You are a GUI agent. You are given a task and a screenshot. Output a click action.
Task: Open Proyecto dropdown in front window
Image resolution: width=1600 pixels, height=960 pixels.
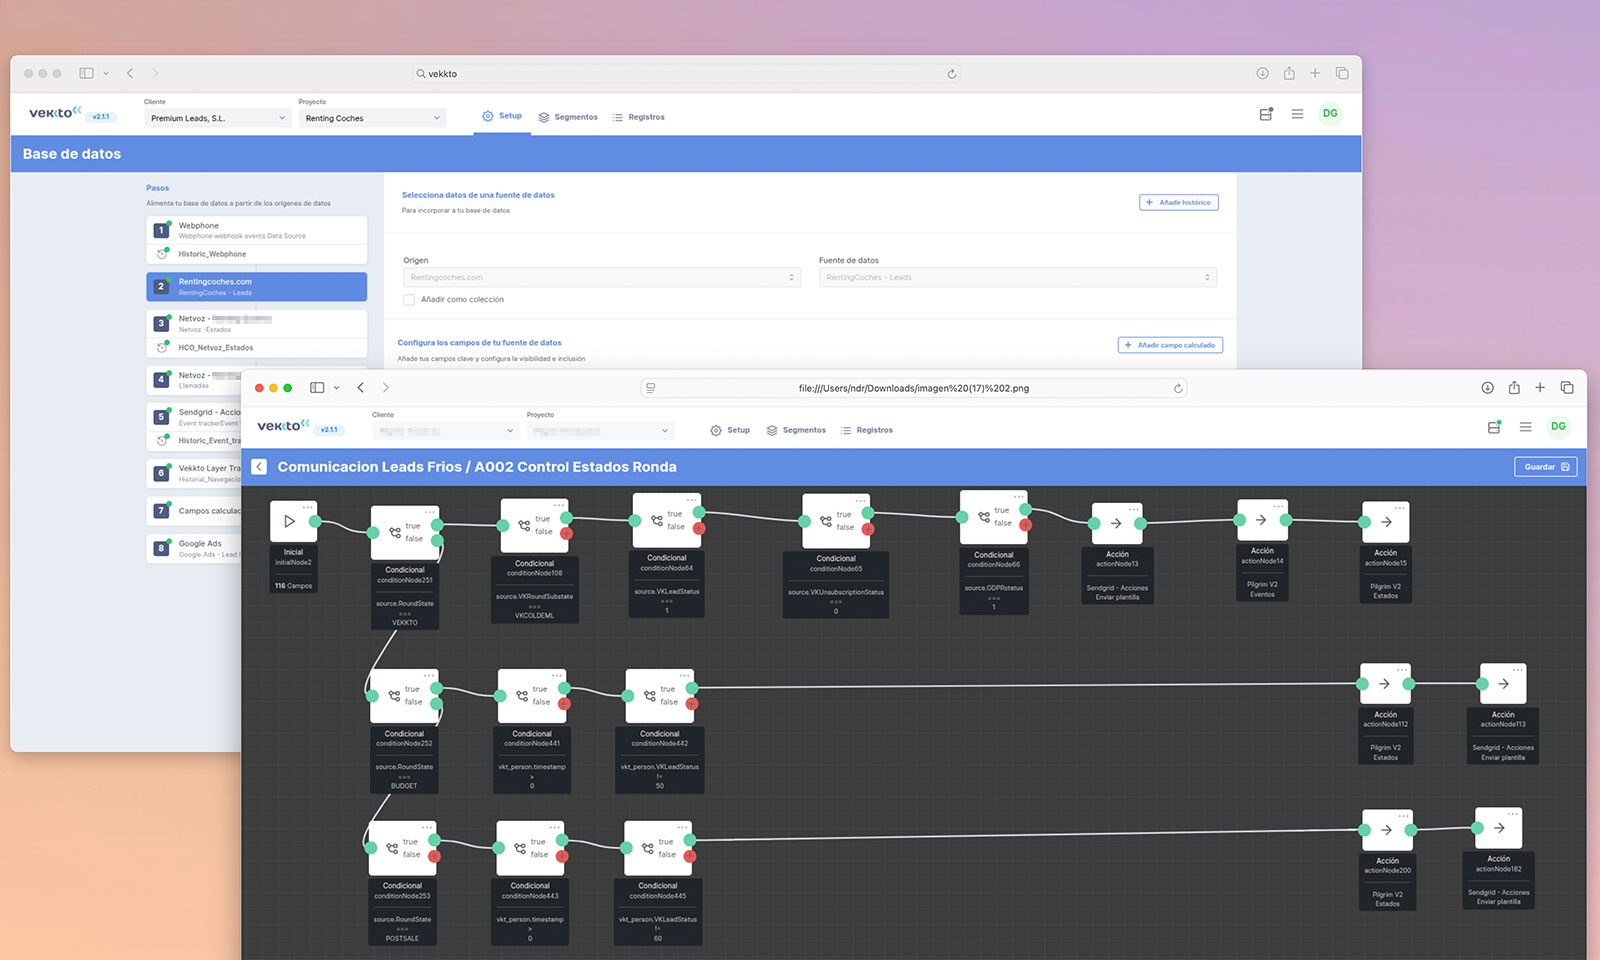click(x=600, y=431)
